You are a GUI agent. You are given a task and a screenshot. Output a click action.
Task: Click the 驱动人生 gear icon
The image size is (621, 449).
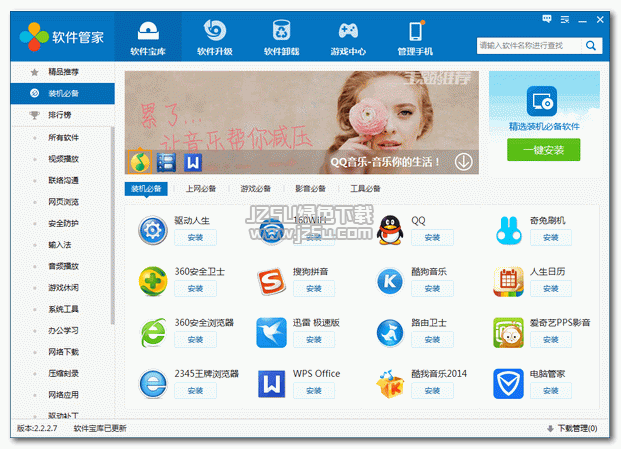pyautogui.click(x=153, y=230)
